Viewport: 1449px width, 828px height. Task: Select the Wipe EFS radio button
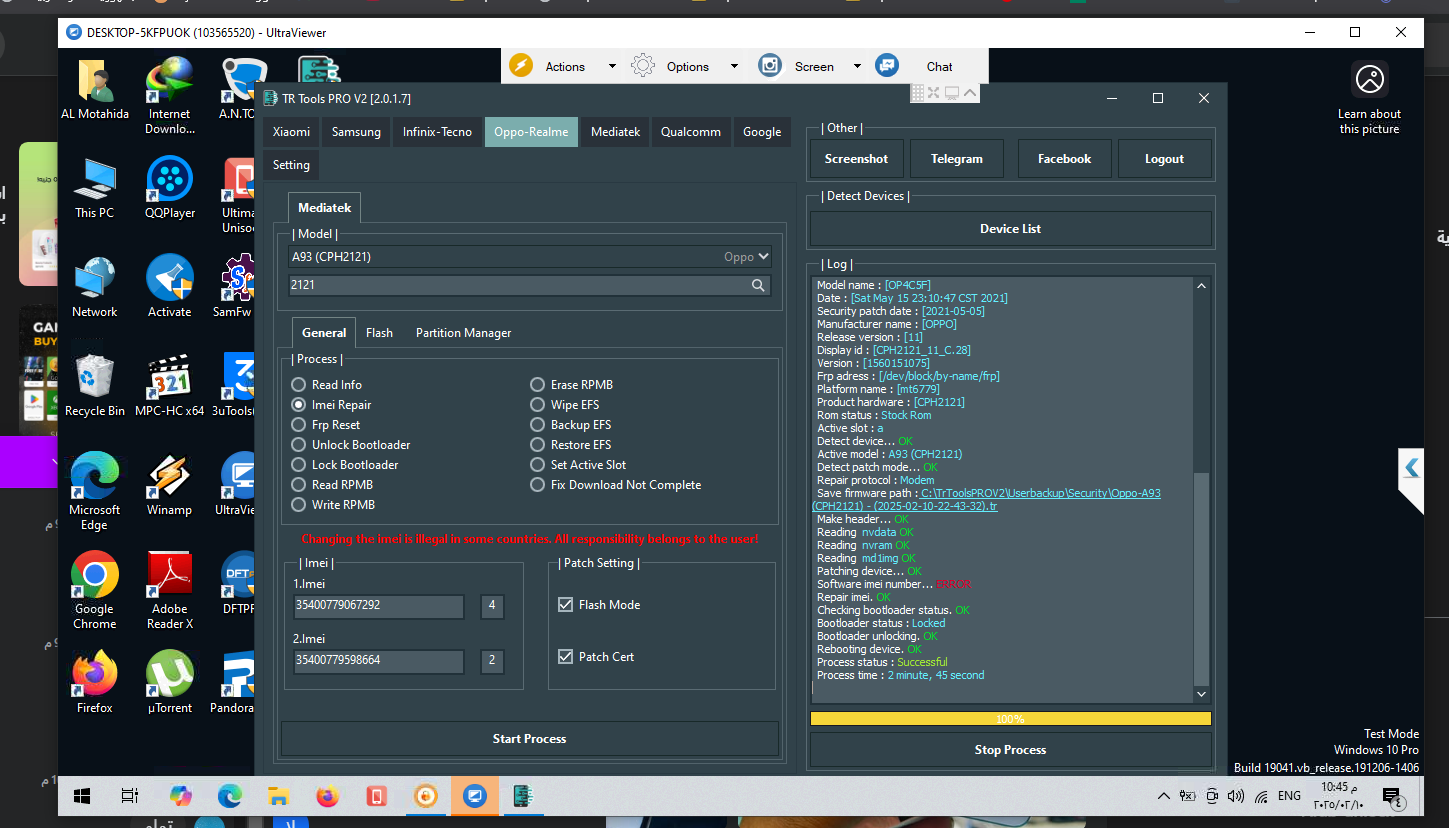[x=538, y=405]
